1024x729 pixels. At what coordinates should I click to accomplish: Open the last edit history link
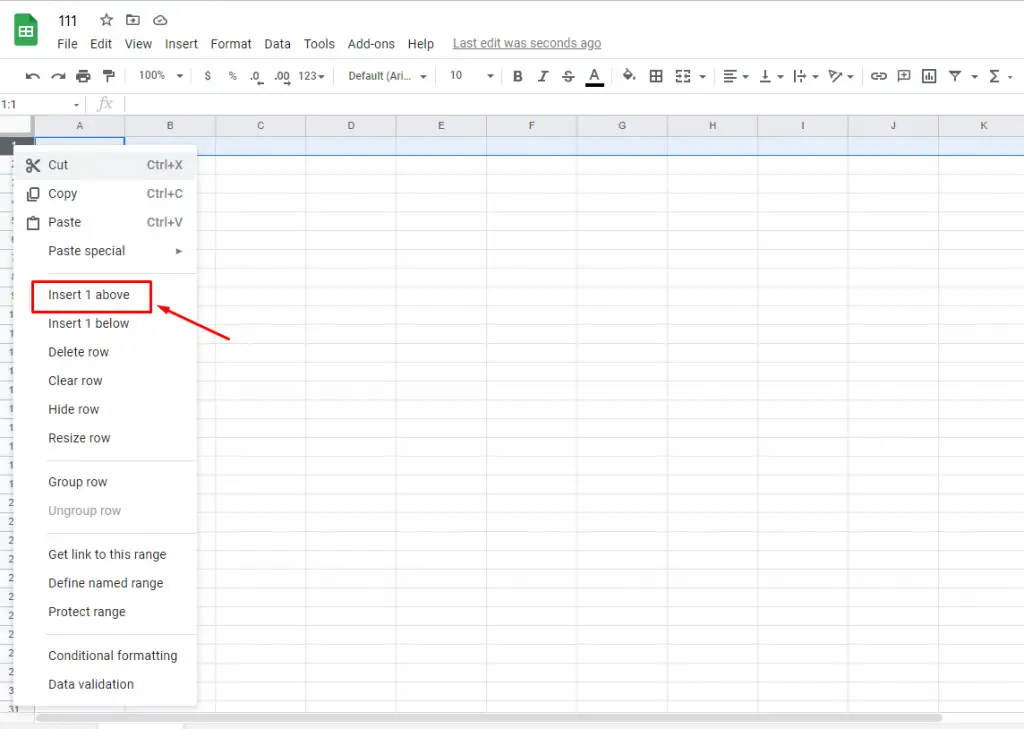coord(527,43)
